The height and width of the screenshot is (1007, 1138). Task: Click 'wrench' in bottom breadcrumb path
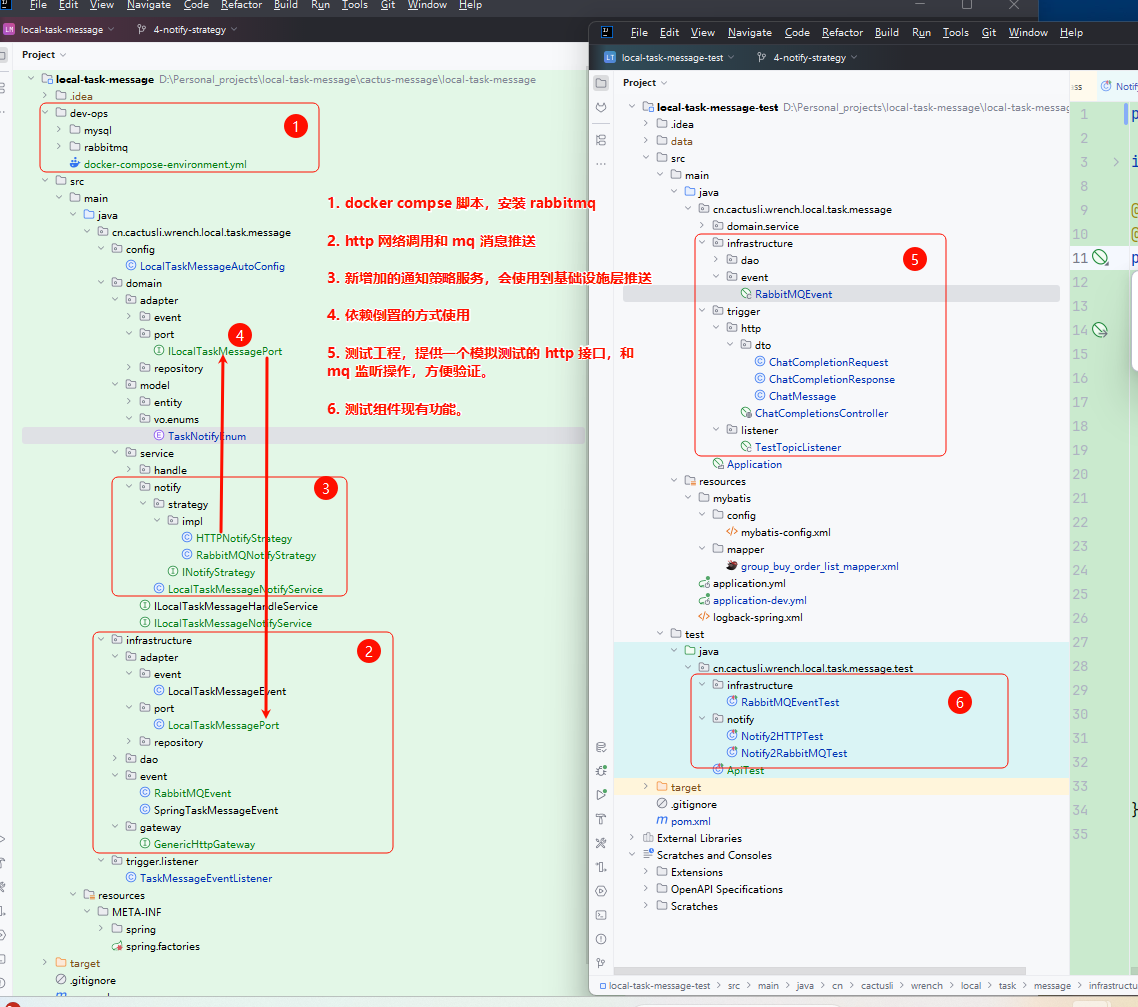tap(926, 985)
